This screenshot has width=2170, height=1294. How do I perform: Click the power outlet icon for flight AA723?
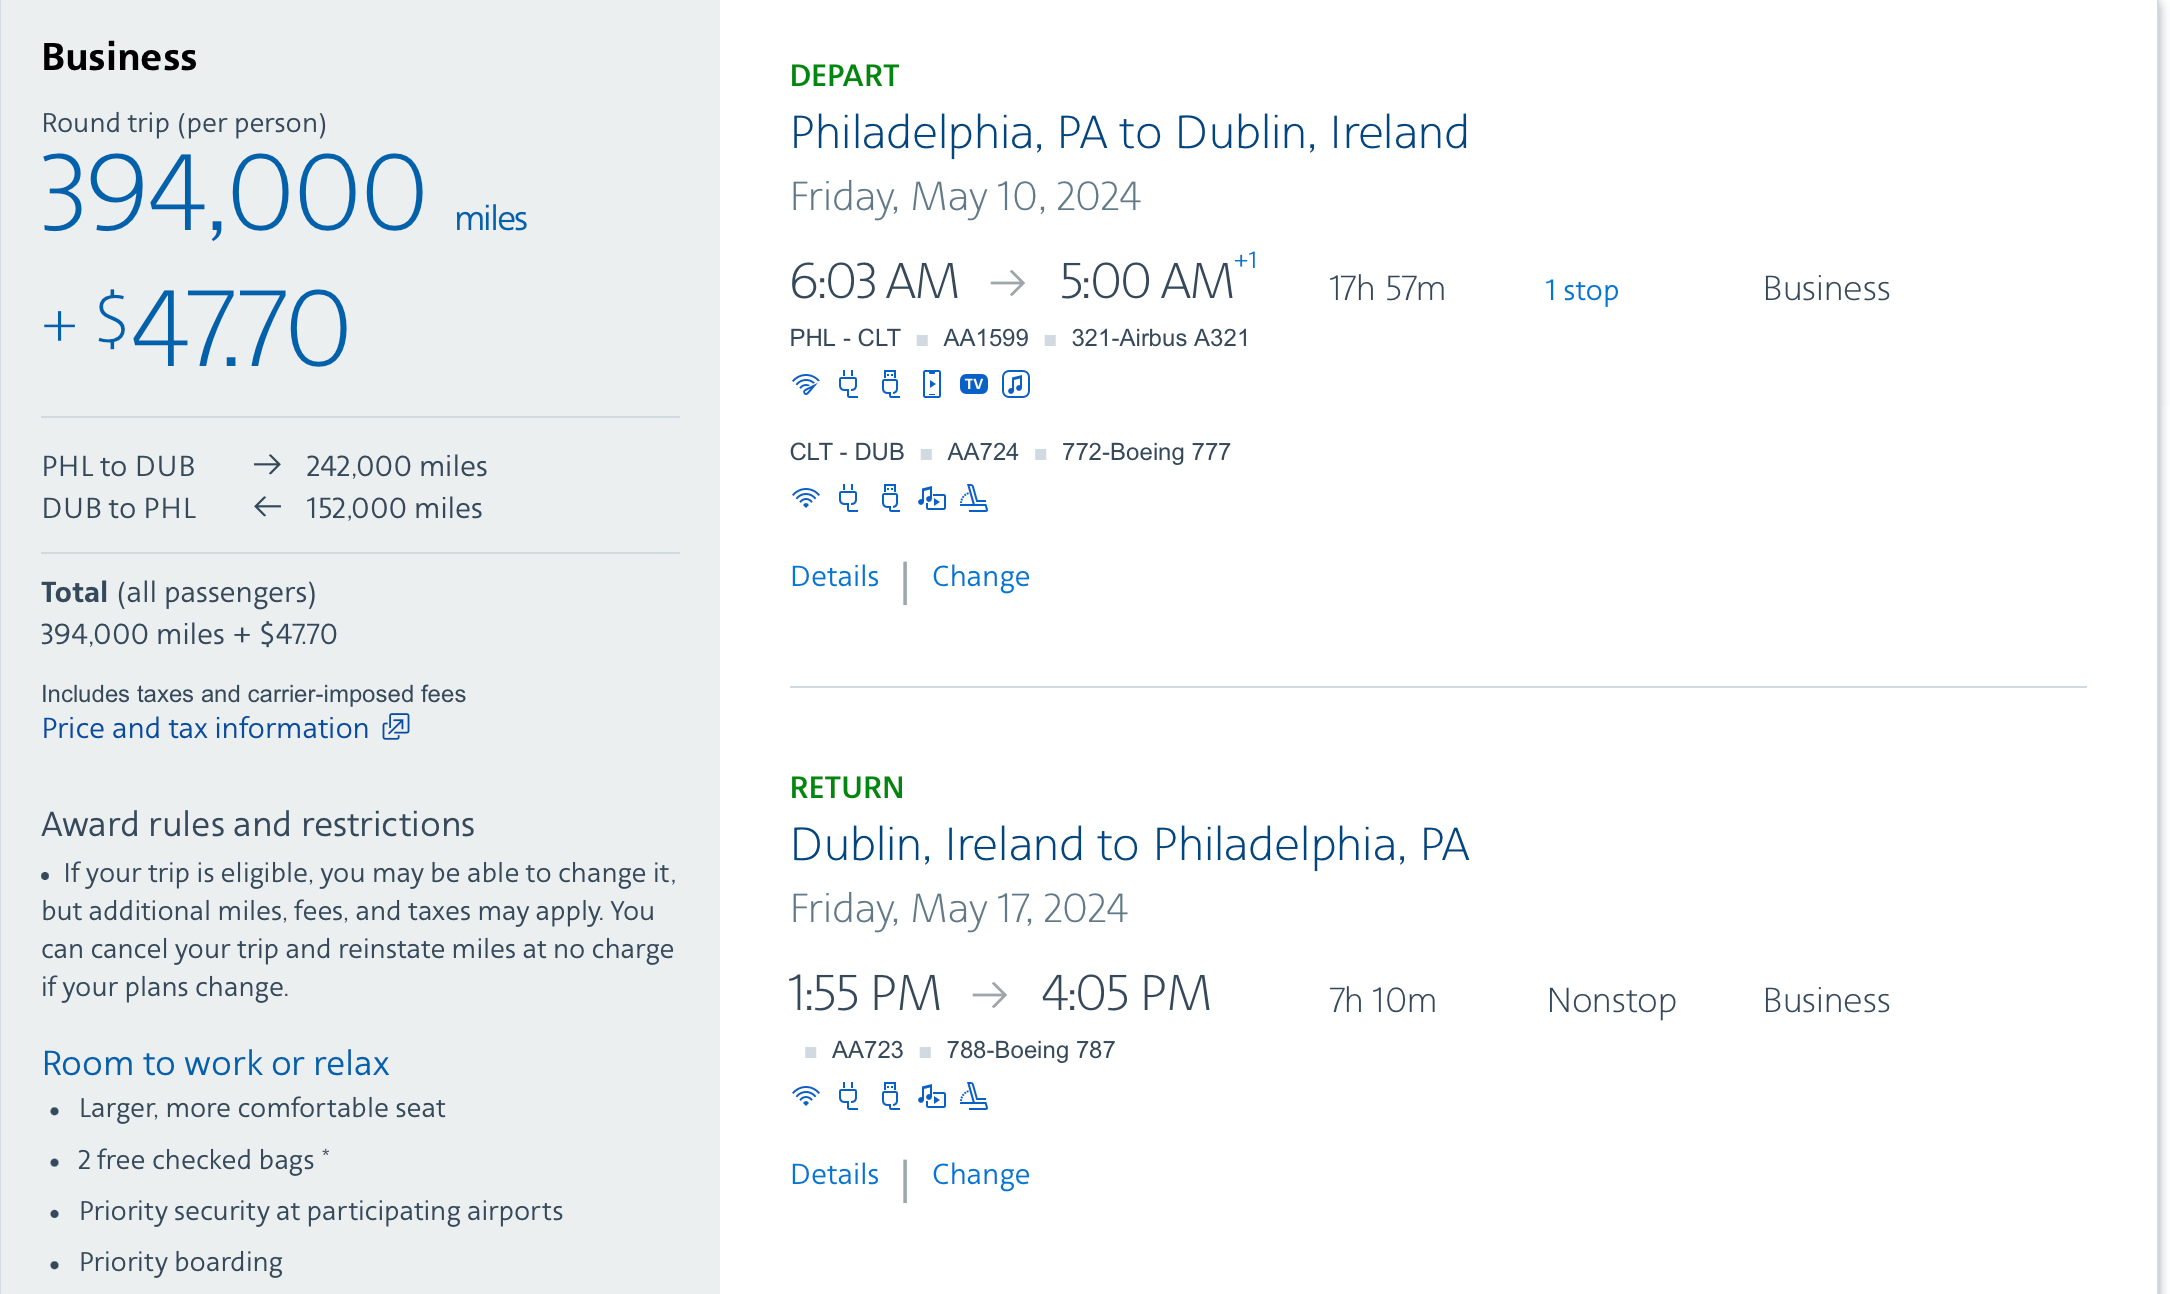(848, 1096)
